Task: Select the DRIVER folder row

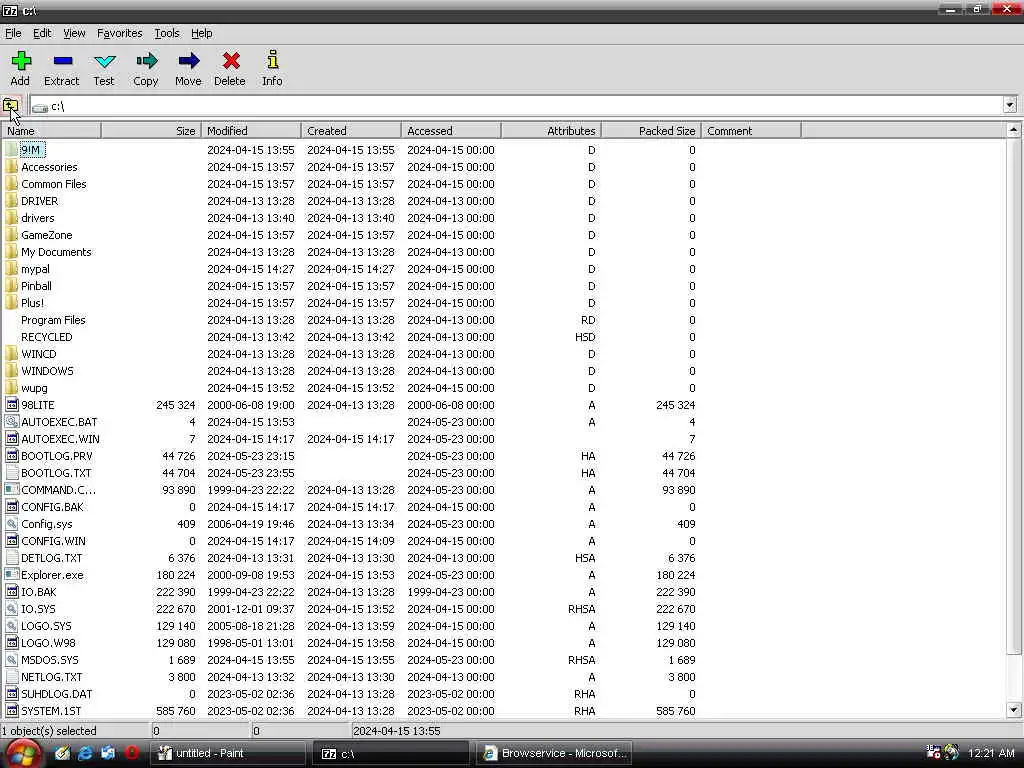Action: coord(349,200)
